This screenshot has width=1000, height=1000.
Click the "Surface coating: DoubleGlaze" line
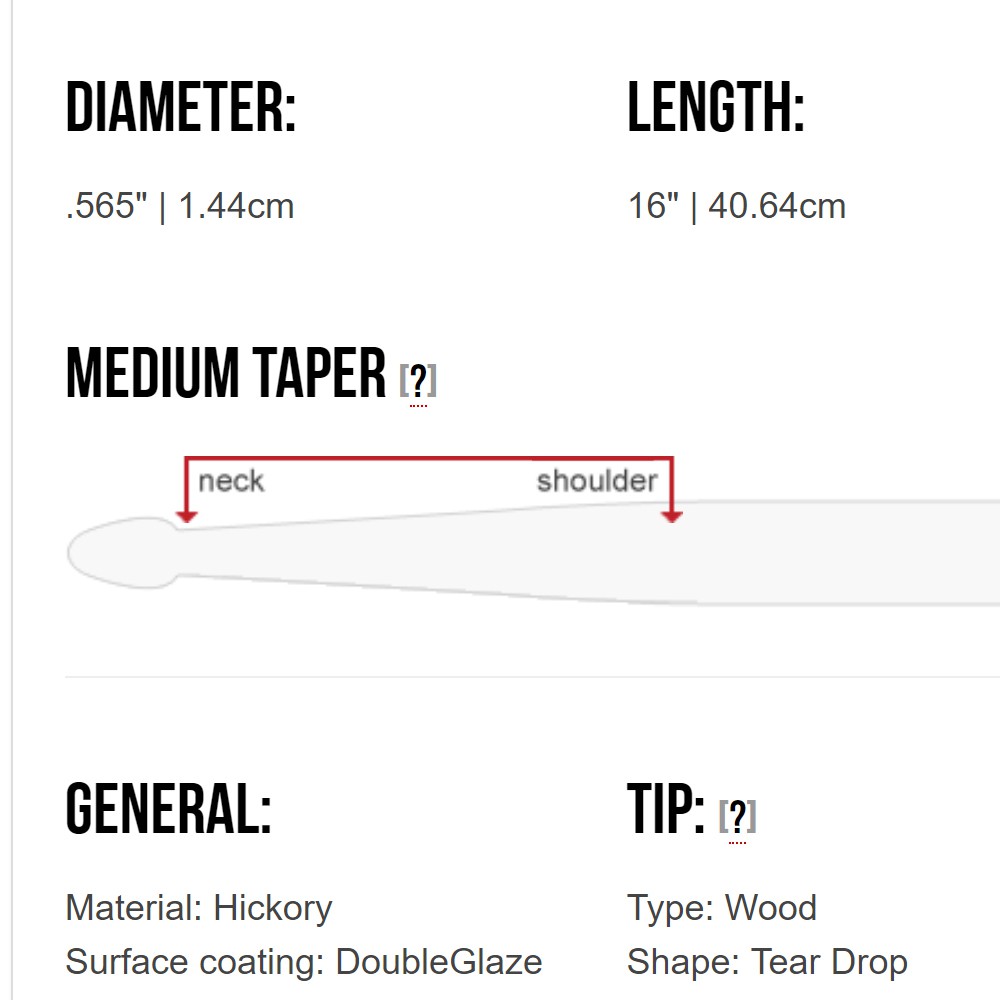(x=304, y=961)
